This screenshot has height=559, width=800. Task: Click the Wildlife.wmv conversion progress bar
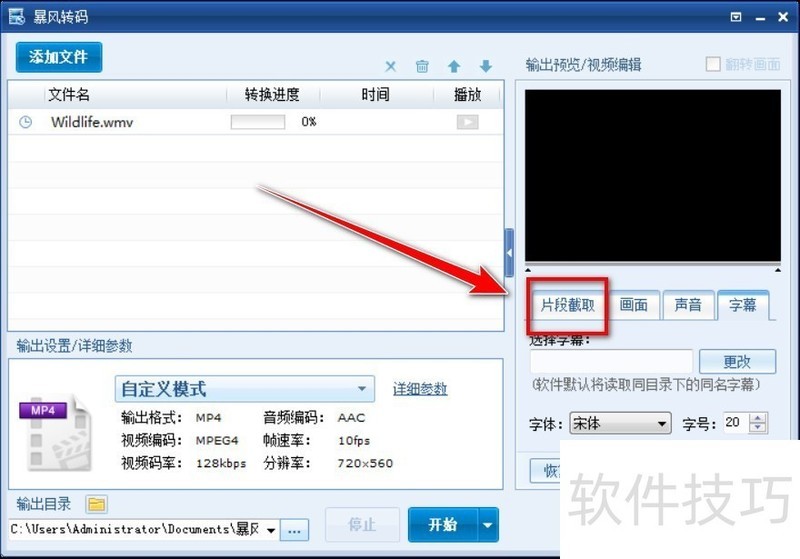pyautogui.click(x=258, y=122)
